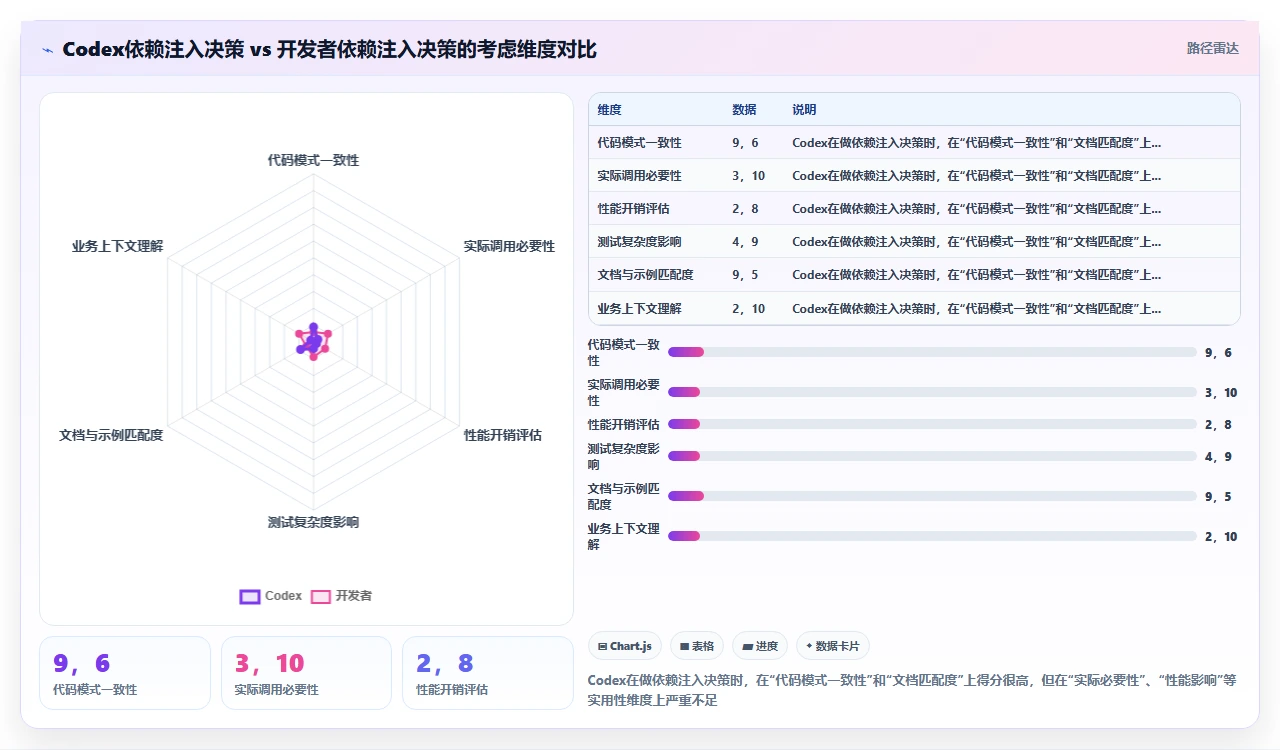The width and height of the screenshot is (1280, 750).
Task: Click the radar axis label 代码模式一致性
Action: 313,160
